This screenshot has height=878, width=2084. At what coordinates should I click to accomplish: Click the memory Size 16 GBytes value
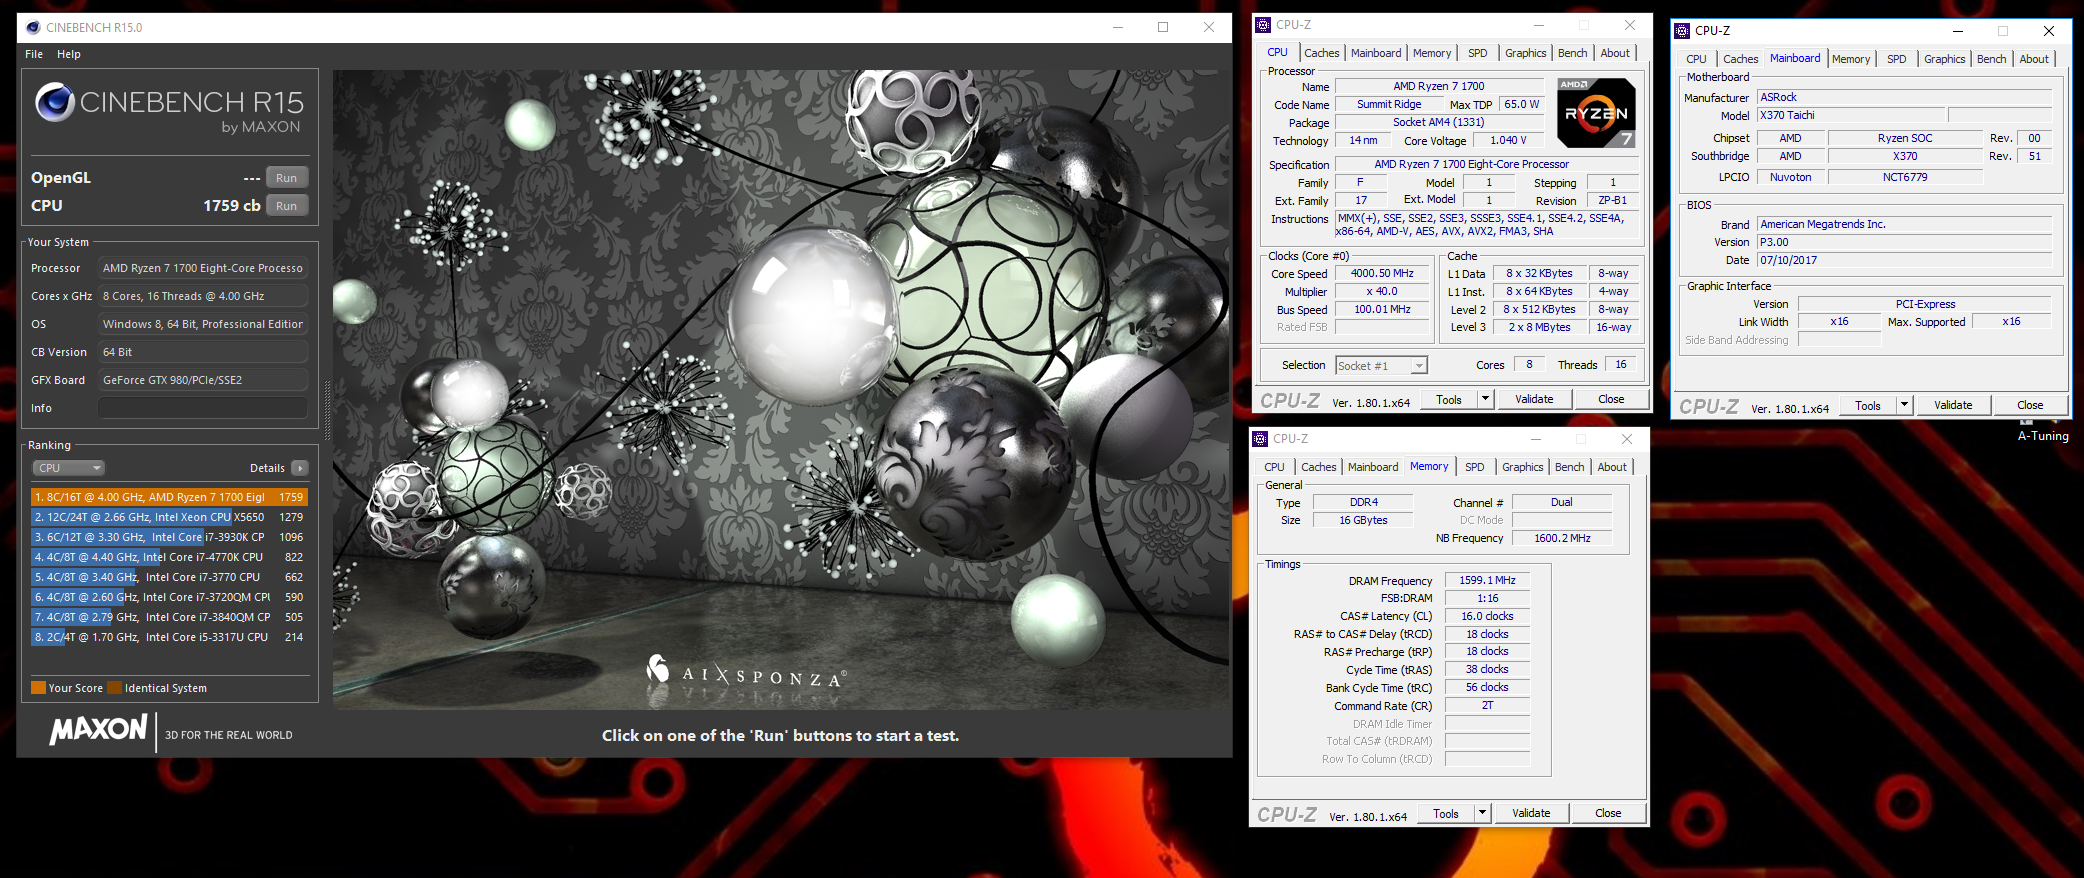pos(1363,520)
